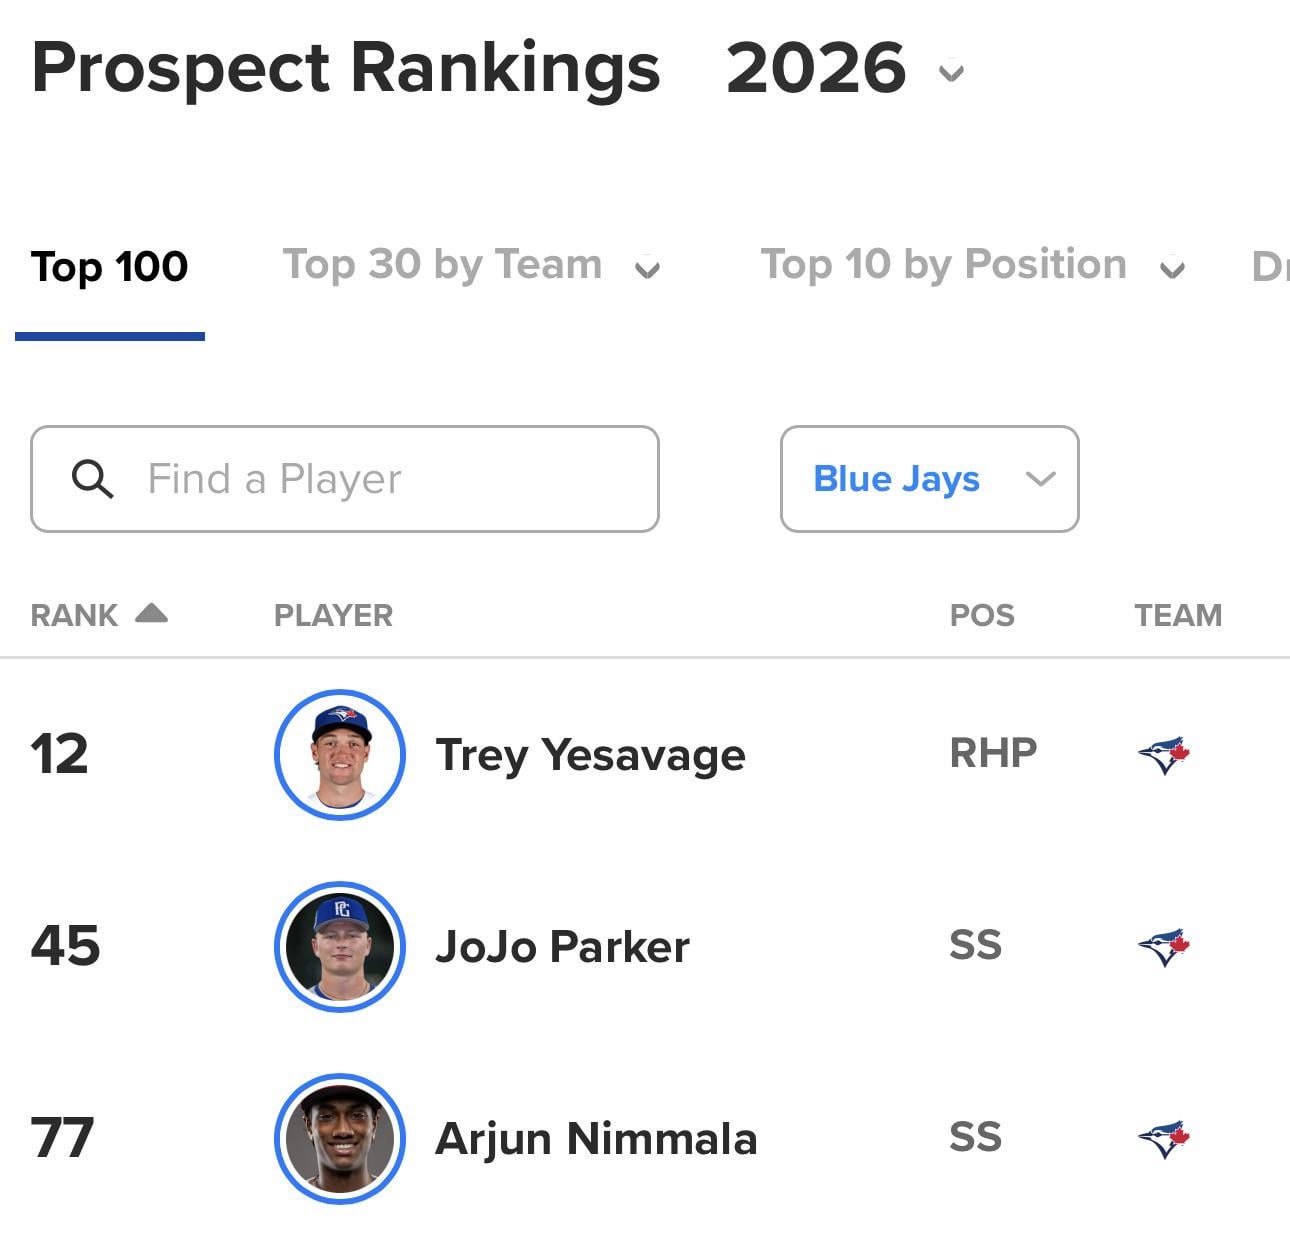Click the Blue Jays logo in JoJo Parker's row
This screenshot has width=1290, height=1243.
[x=1164, y=946]
